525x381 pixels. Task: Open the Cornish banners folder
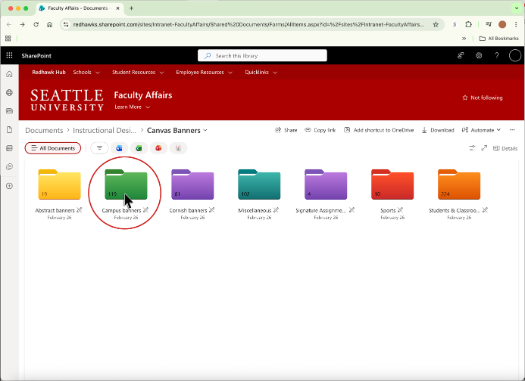192,185
